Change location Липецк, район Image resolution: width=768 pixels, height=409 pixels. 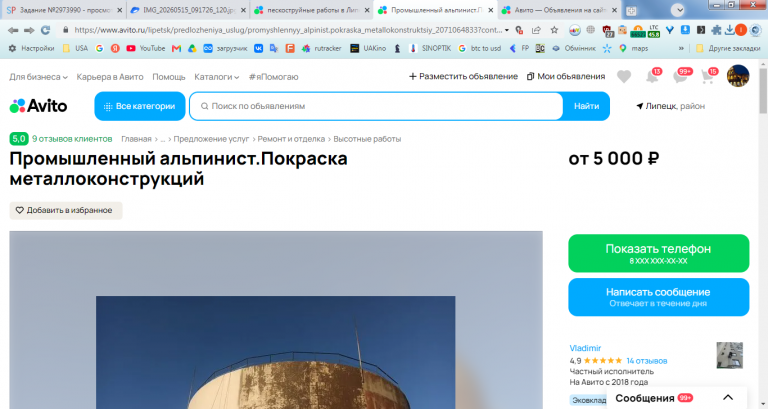(x=670, y=106)
